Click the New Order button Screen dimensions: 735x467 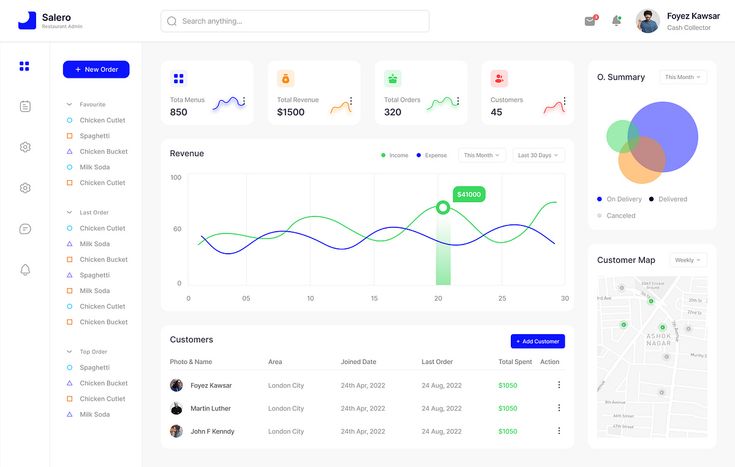pos(96,69)
